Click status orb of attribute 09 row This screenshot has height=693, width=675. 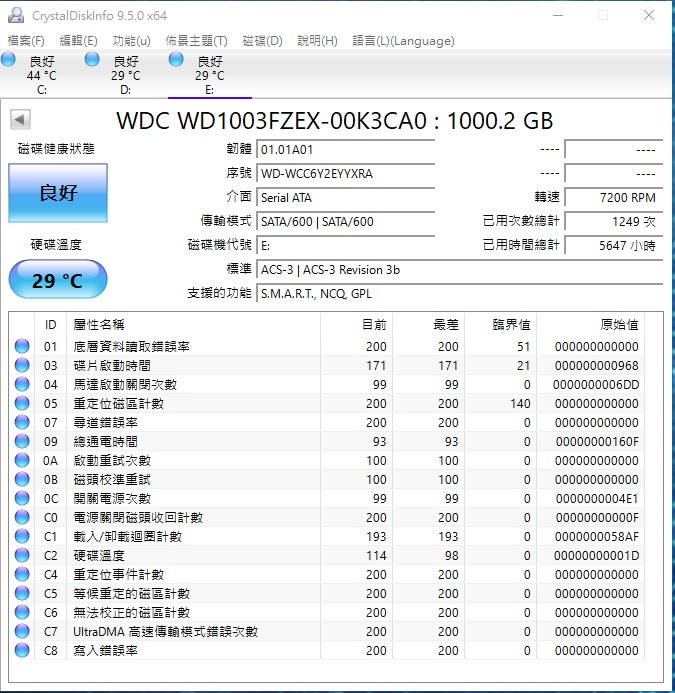click(x=22, y=441)
